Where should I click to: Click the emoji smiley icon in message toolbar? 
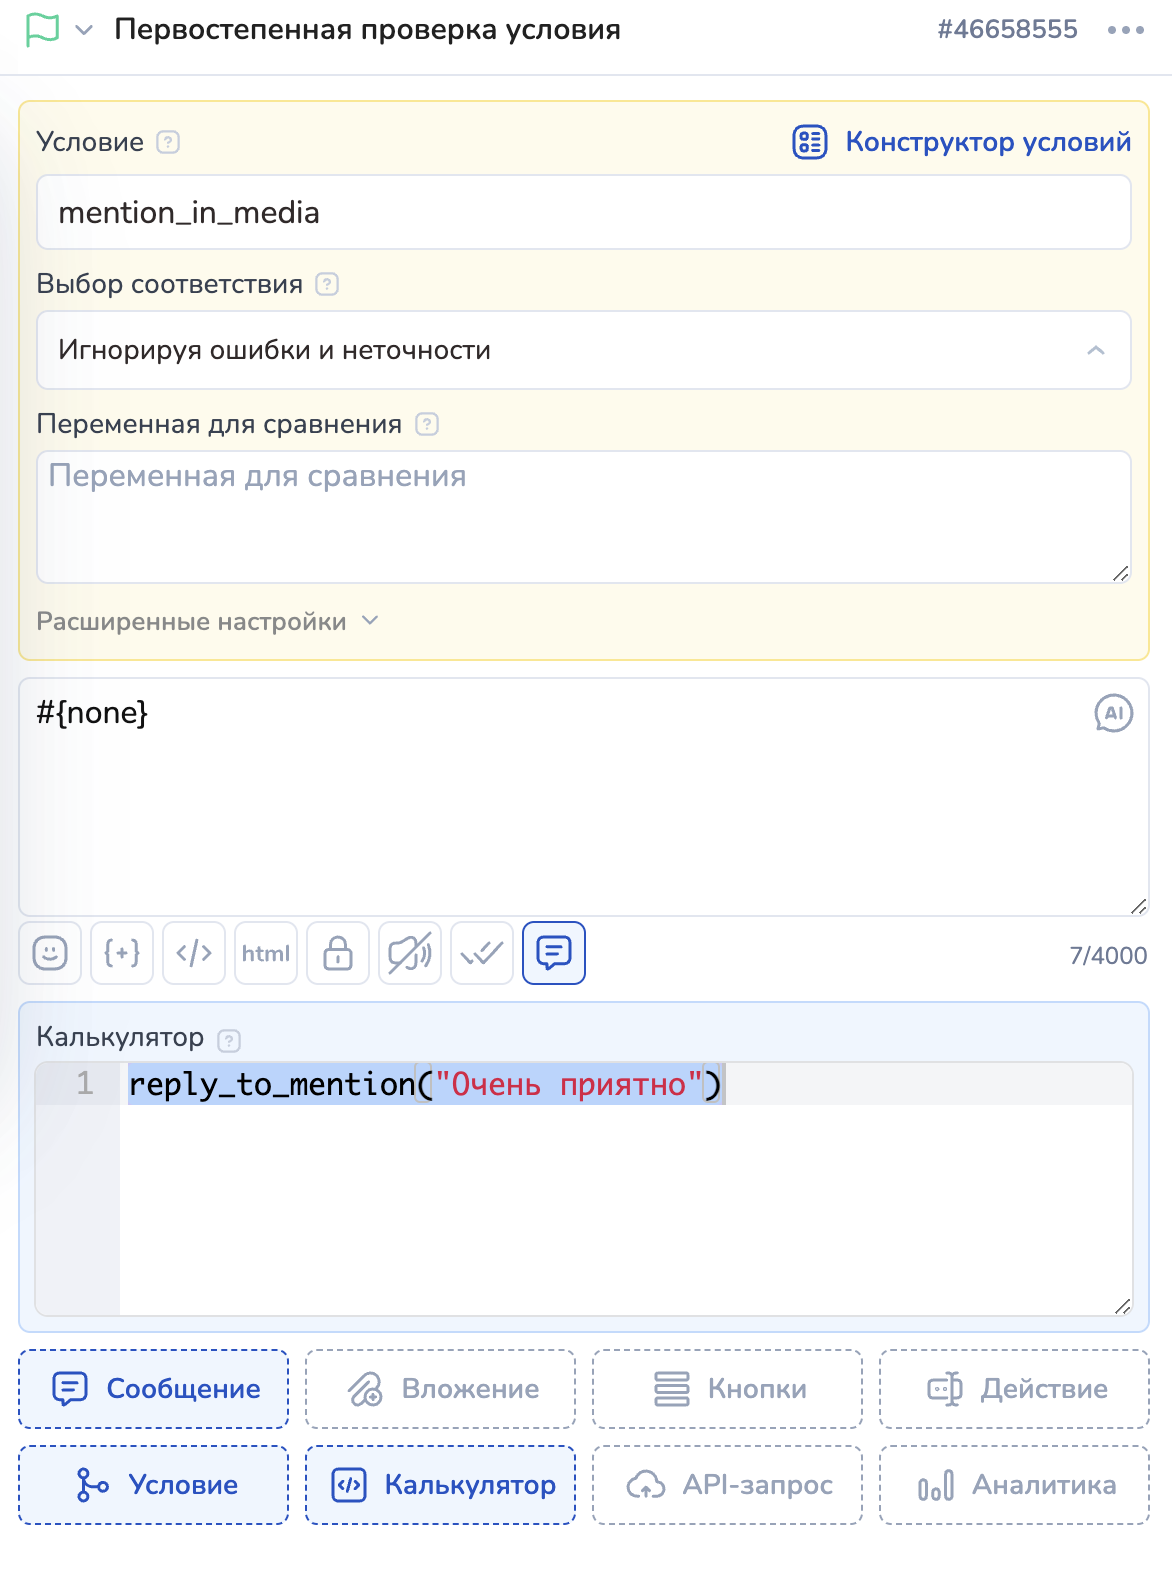[x=50, y=953]
